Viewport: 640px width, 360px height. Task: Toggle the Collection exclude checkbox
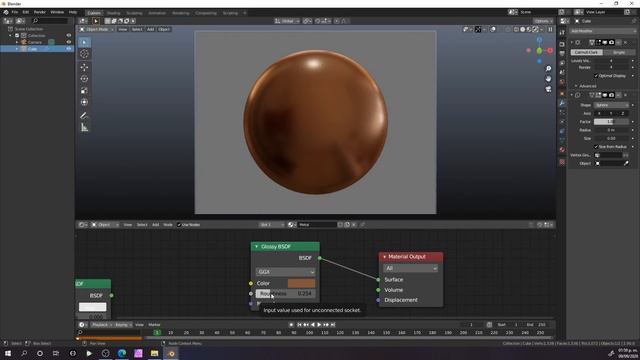17,36
